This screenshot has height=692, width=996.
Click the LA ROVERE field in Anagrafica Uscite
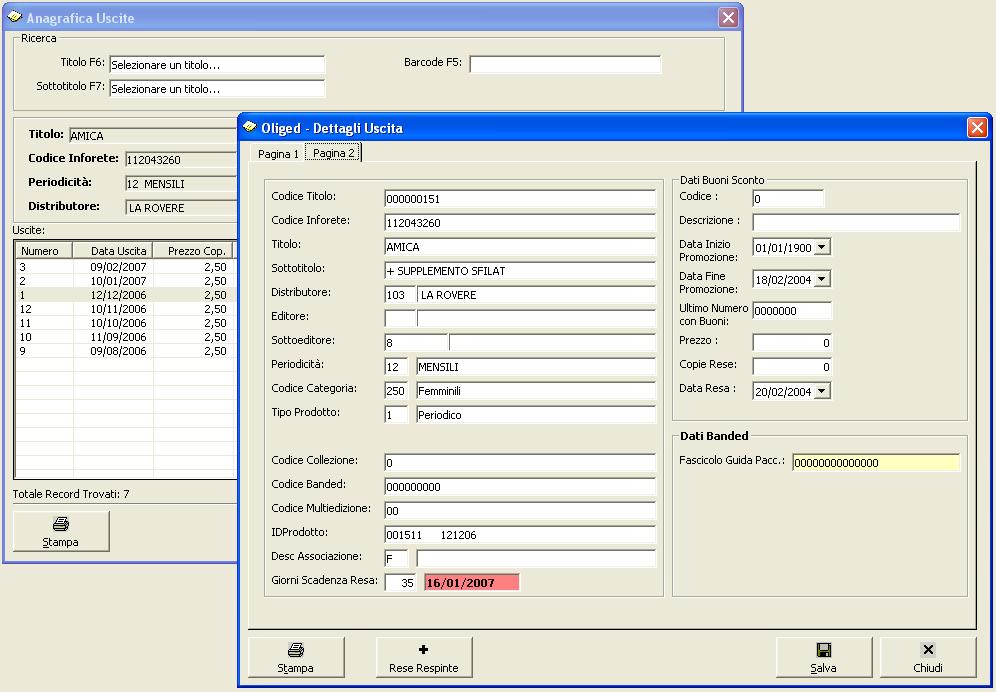point(181,208)
